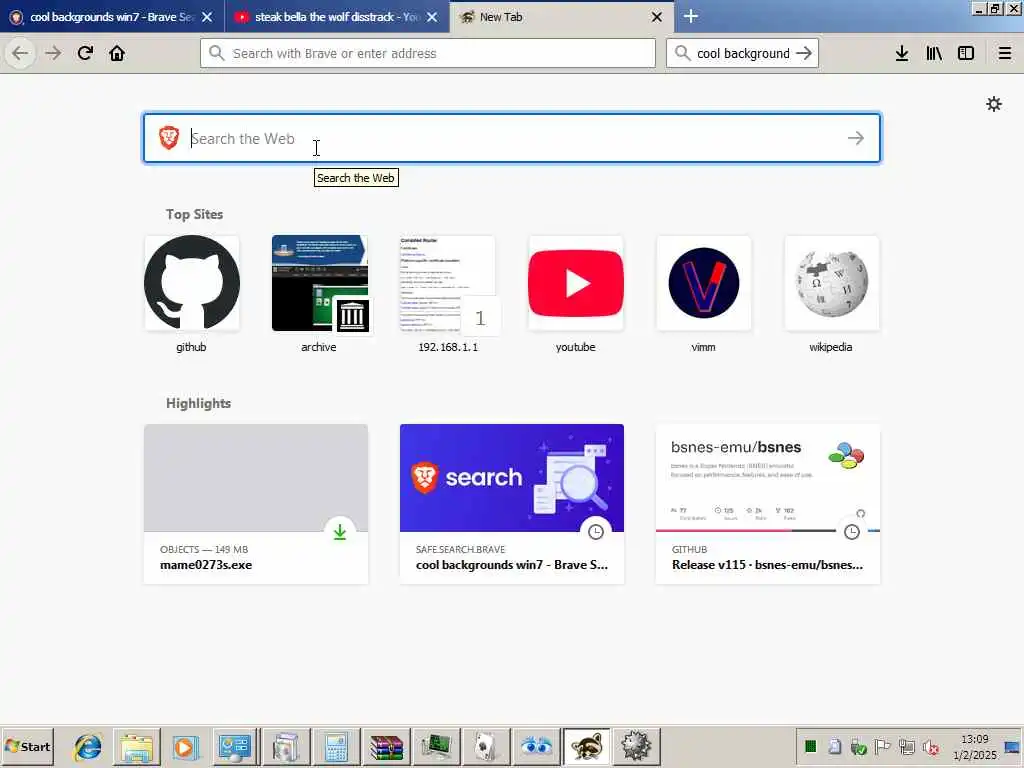Close the 'cool backgrounds win7' tab
Screen dimensions: 1024x768
coord(207,17)
